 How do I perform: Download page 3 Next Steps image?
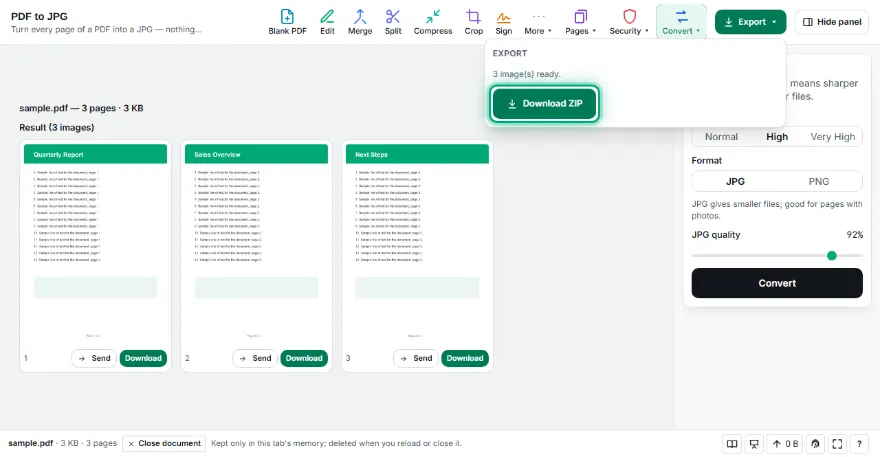465,358
